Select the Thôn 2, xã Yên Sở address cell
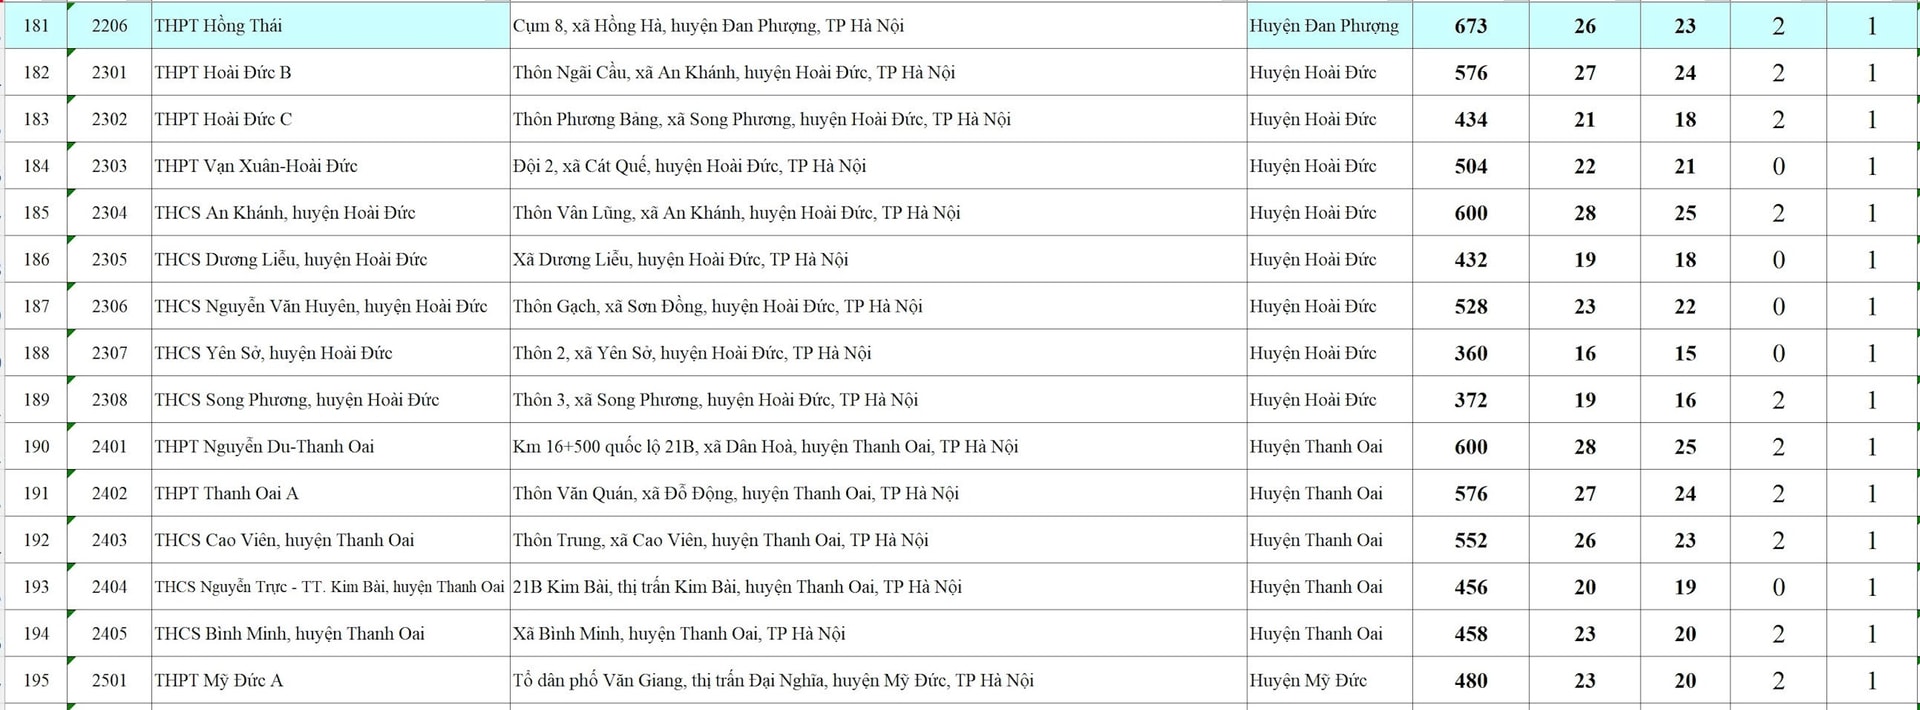The image size is (1920, 710). 877,353
